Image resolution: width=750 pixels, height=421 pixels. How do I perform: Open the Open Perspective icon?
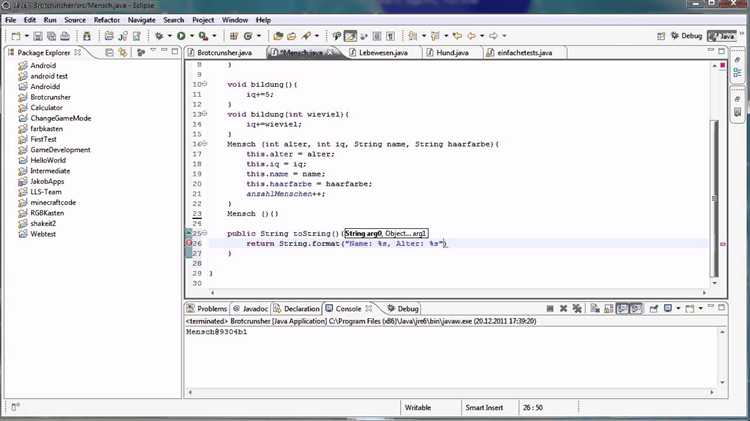pyautogui.click(x=661, y=36)
